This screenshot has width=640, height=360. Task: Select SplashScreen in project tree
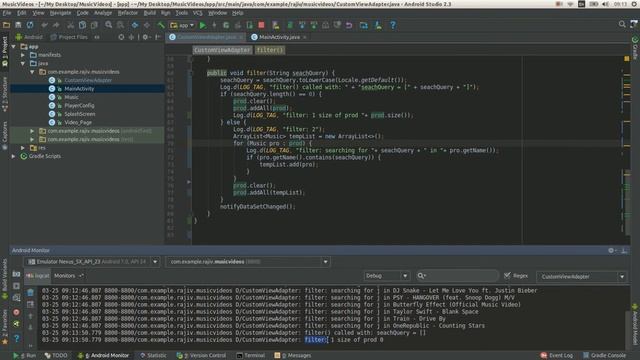coord(80,114)
